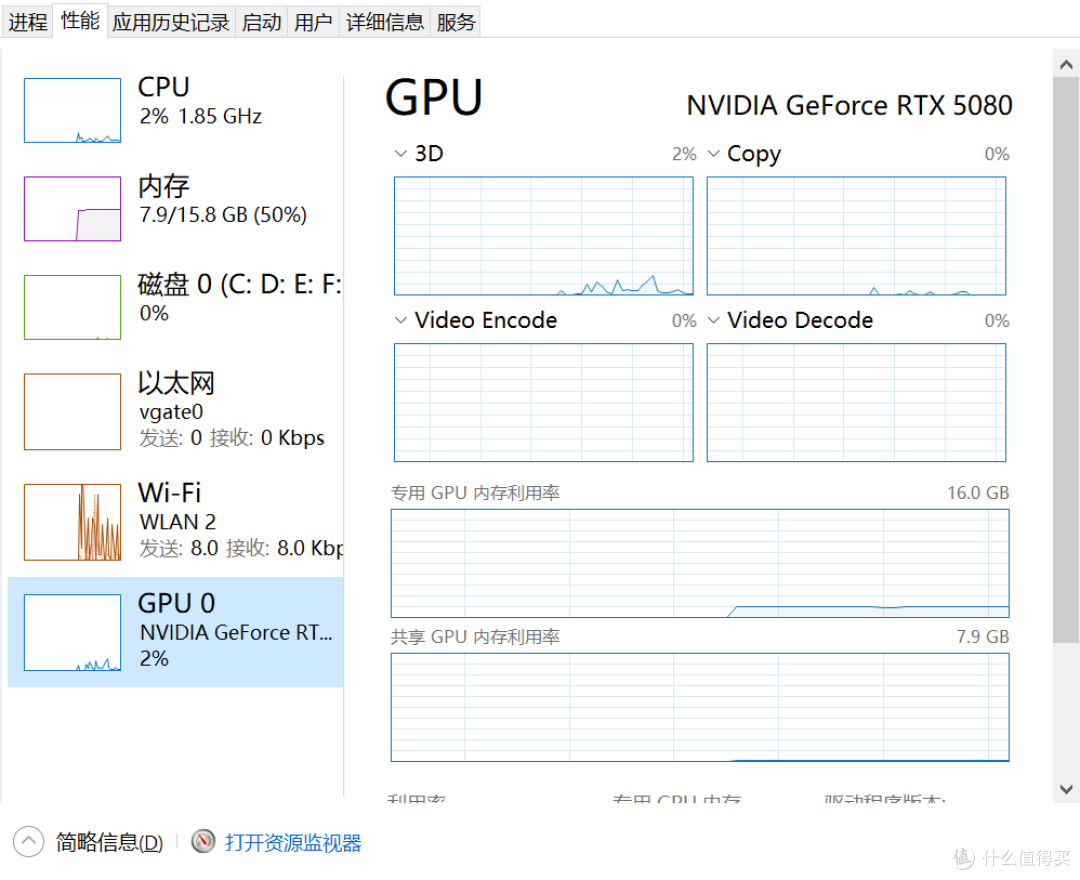Screen dimensions: 1080x880
Task: Click the 共享 GPU 内存利用率 graph
Action: coord(700,707)
